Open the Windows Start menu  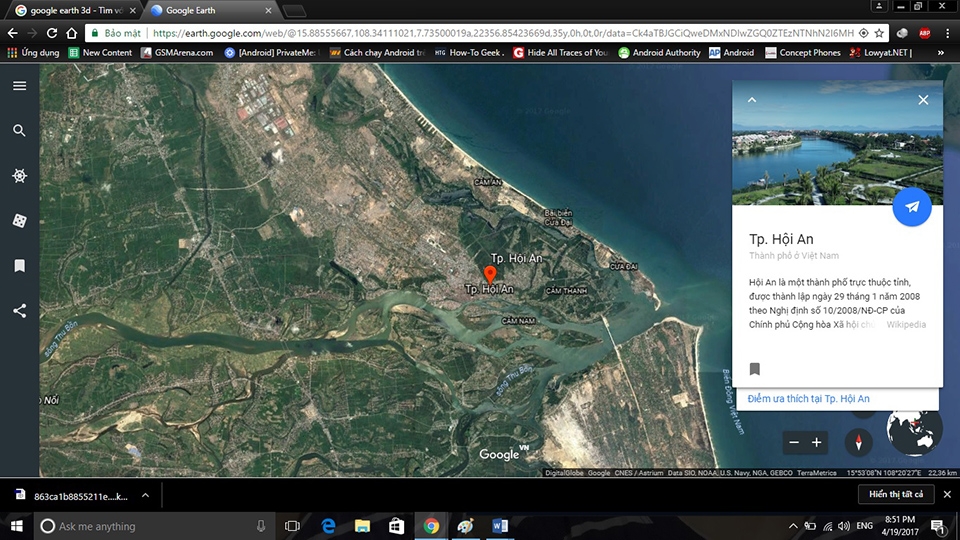(17, 526)
